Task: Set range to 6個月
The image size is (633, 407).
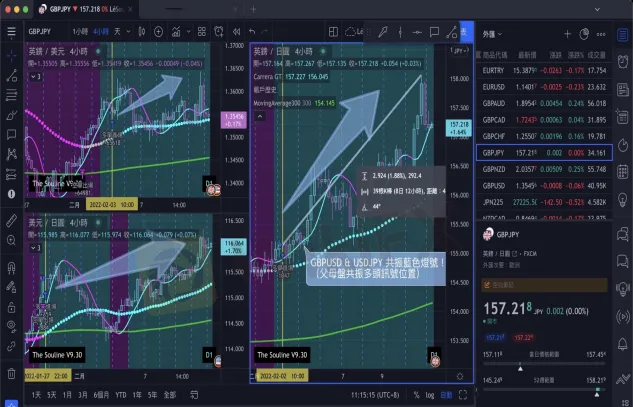Action: (x=101, y=395)
